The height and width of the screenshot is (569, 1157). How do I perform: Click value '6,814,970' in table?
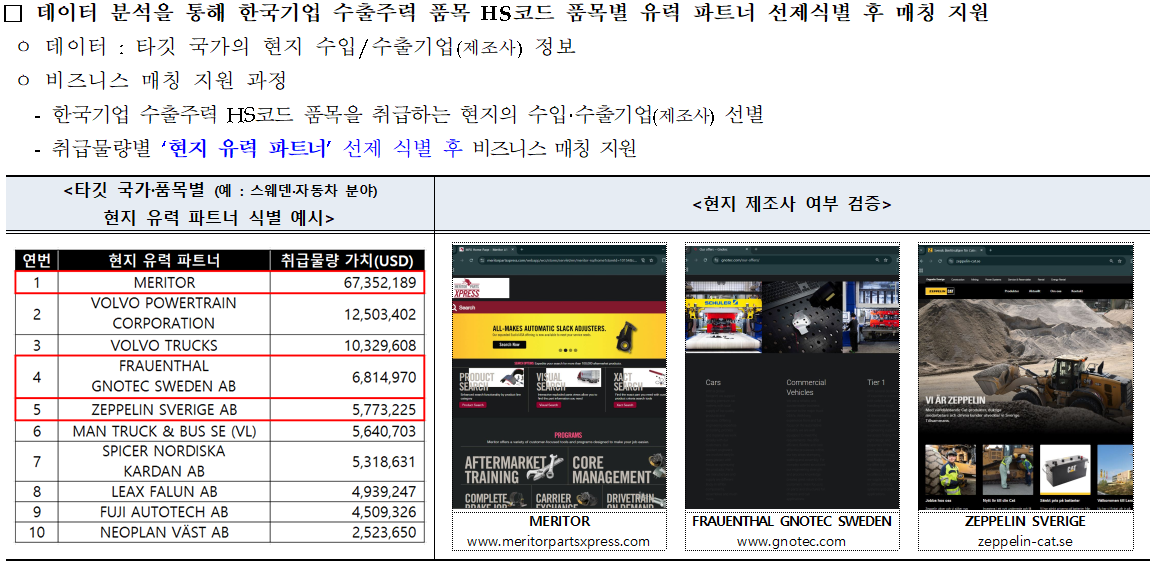(x=384, y=377)
